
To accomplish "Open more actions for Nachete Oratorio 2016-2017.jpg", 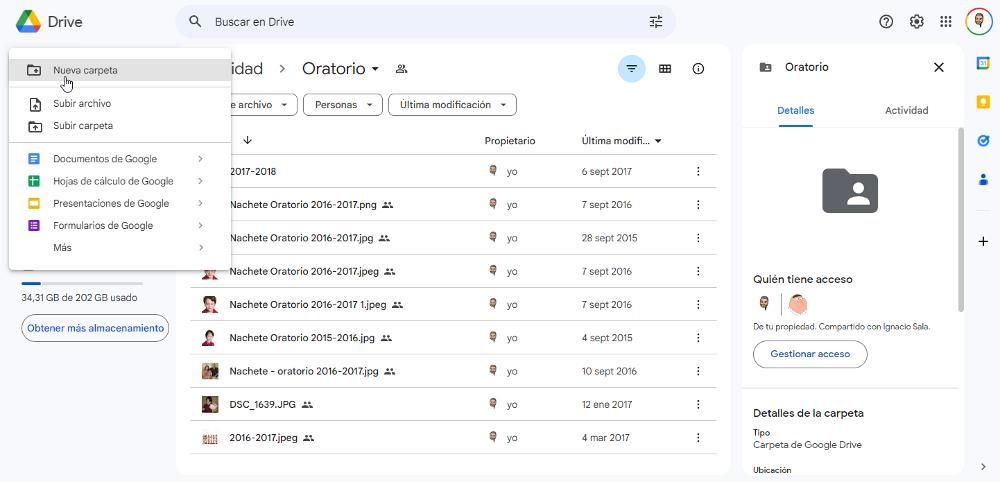I will pyautogui.click(x=698, y=238).
